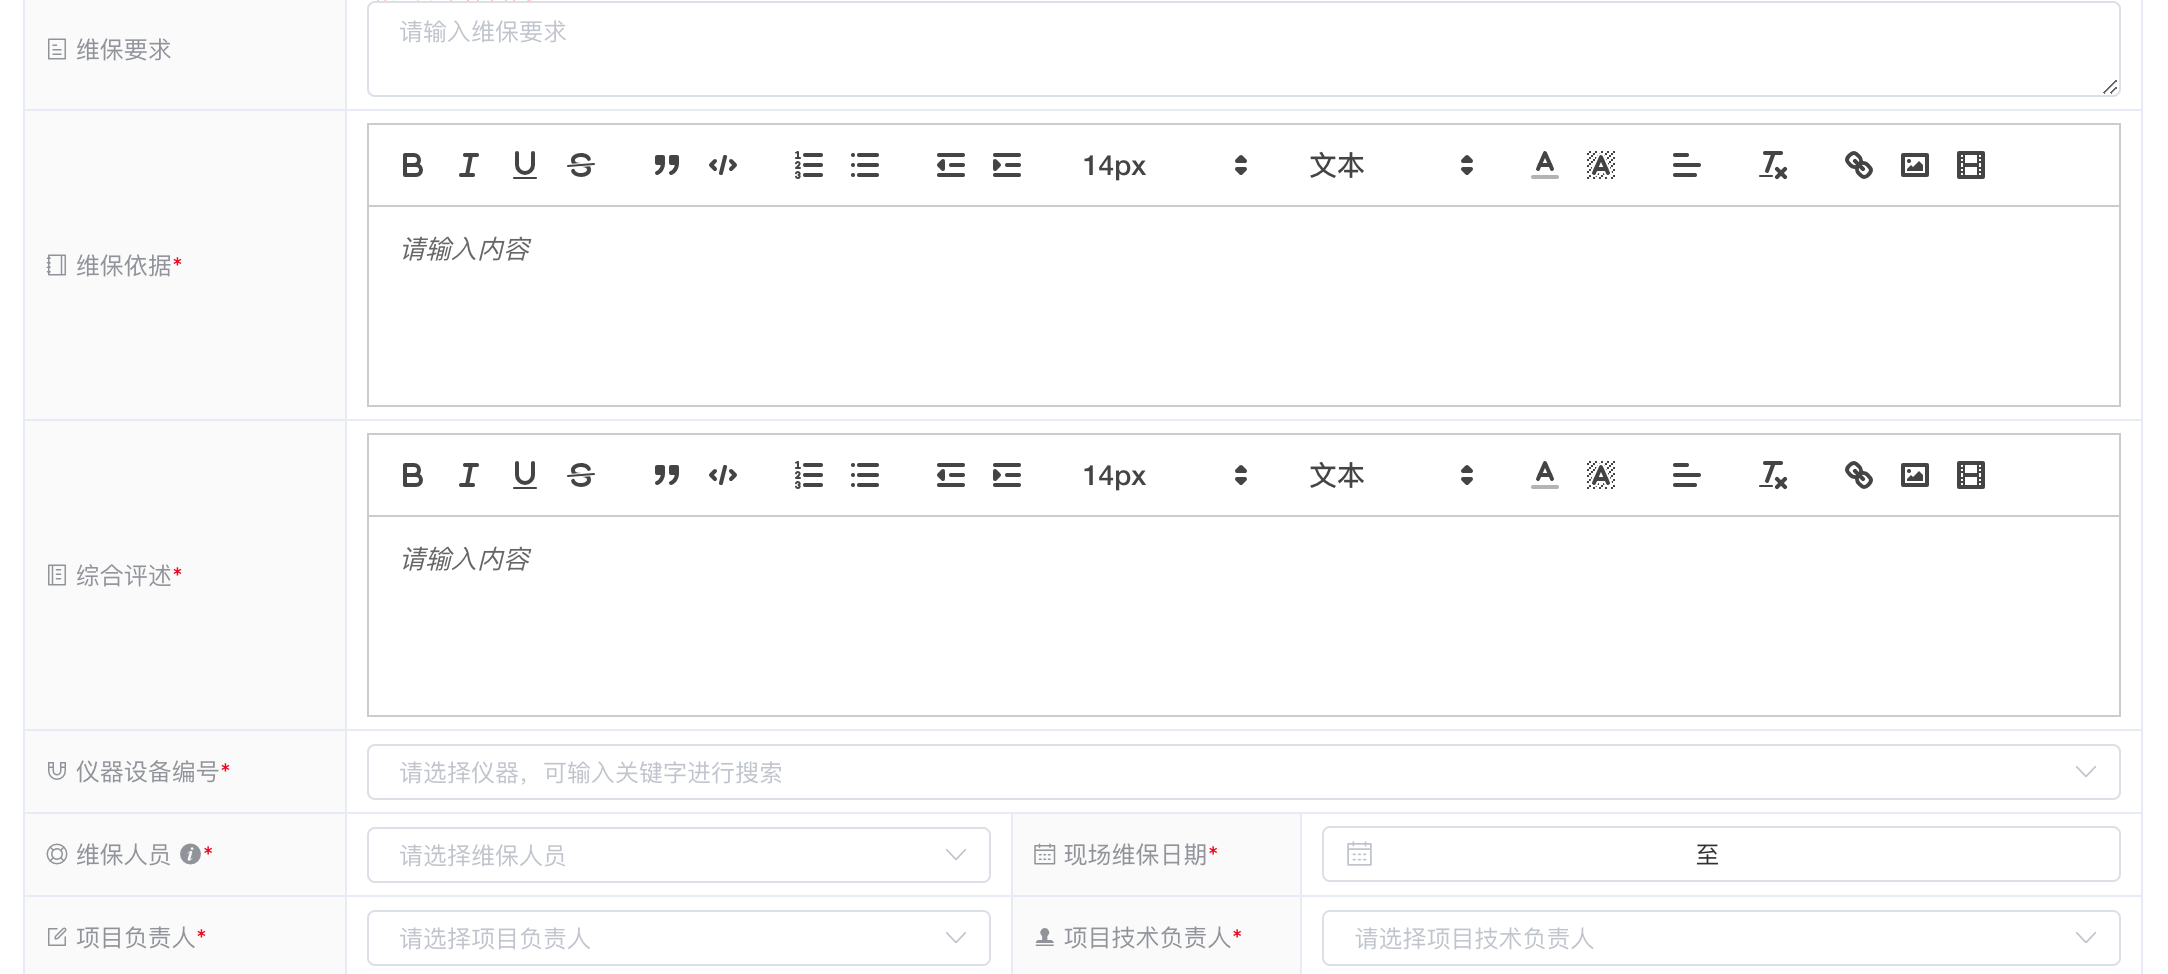Open 请选择维保人员 dropdown
2168x974 pixels.
pos(679,855)
